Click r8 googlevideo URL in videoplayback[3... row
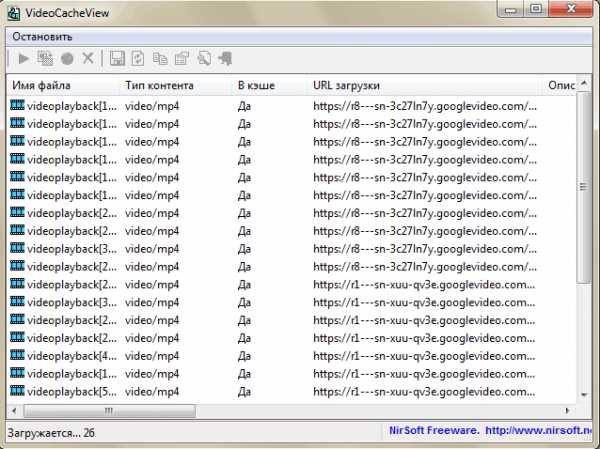This screenshot has height=449, width=600. [x=425, y=249]
